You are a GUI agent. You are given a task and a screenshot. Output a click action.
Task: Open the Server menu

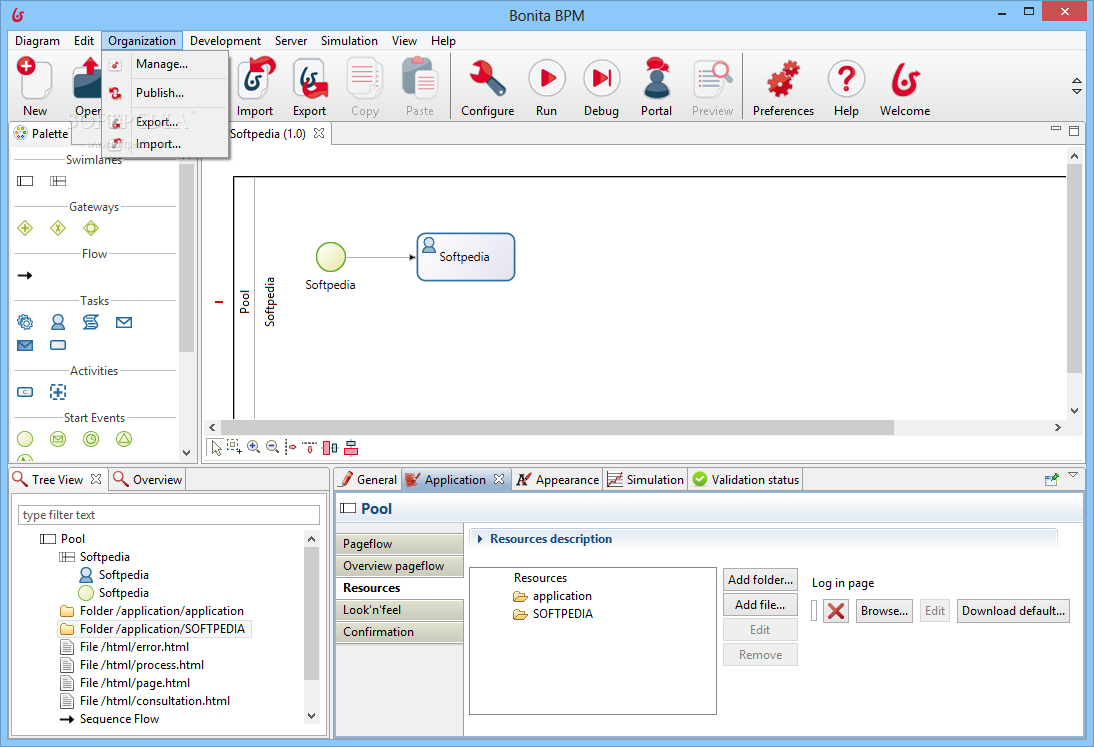coord(291,41)
